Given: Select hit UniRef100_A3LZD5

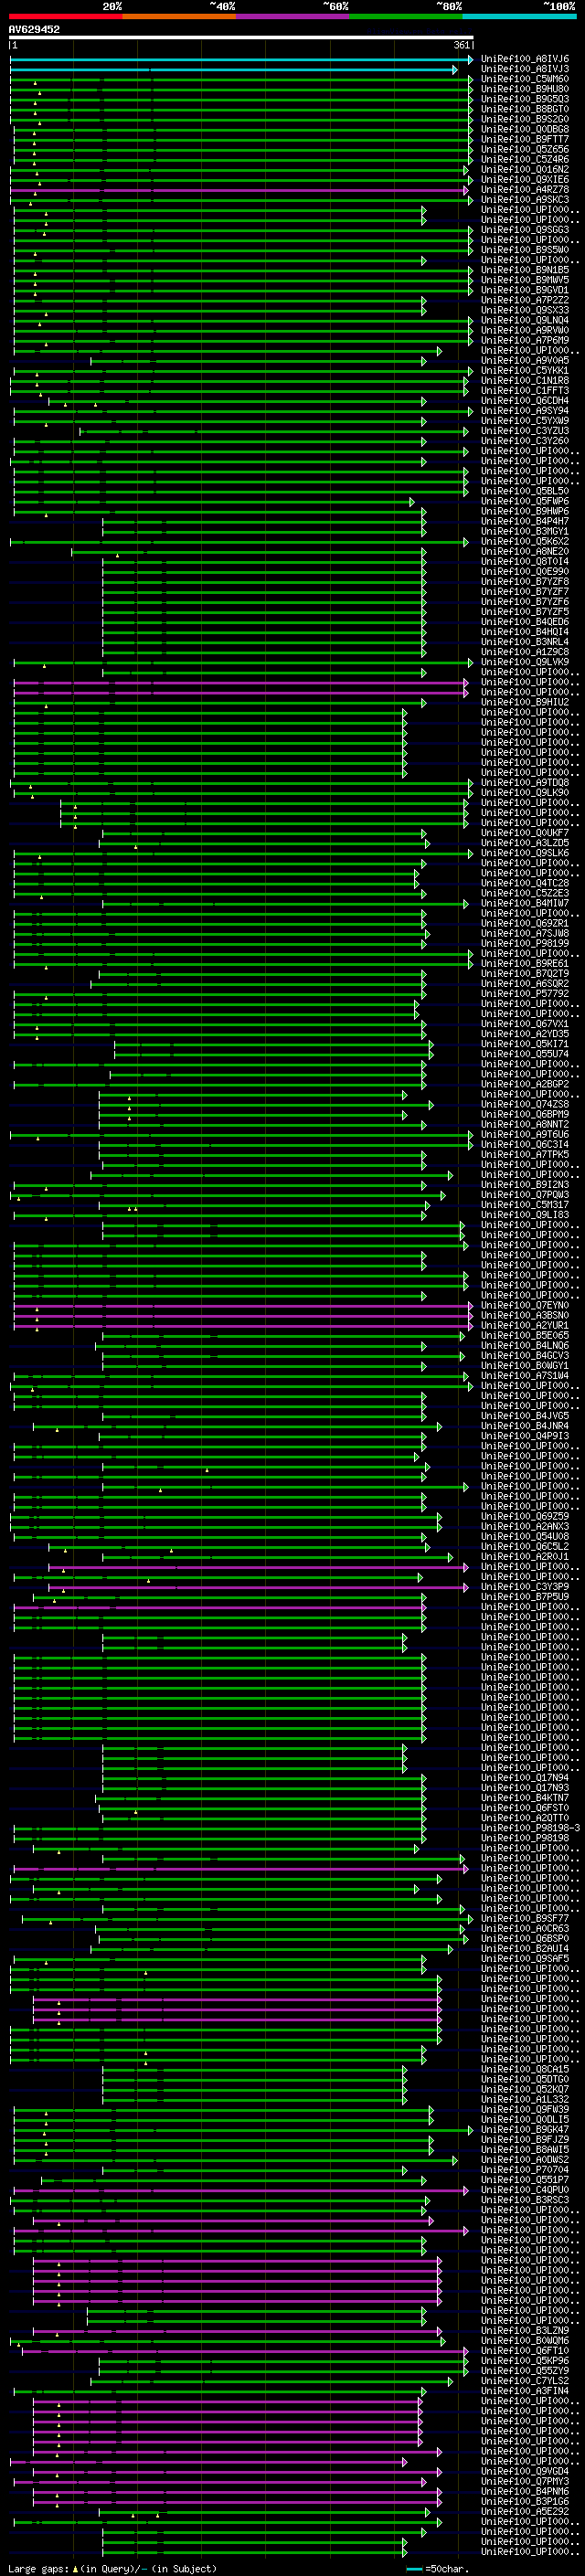Looking at the screenshot, I should (x=525, y=842).
